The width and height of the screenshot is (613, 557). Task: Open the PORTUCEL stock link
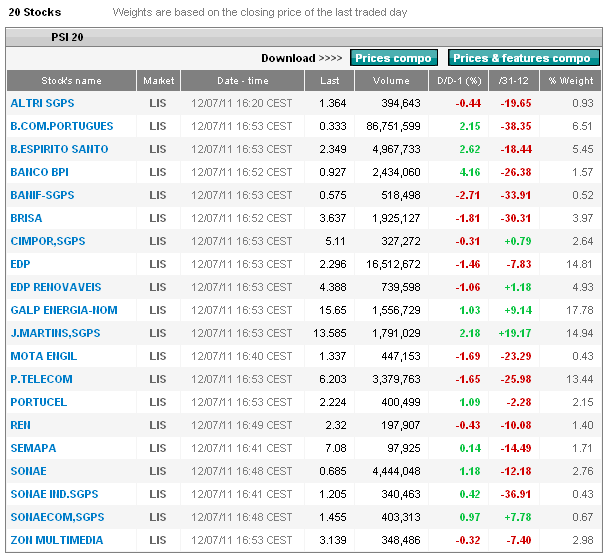[39, 402]
